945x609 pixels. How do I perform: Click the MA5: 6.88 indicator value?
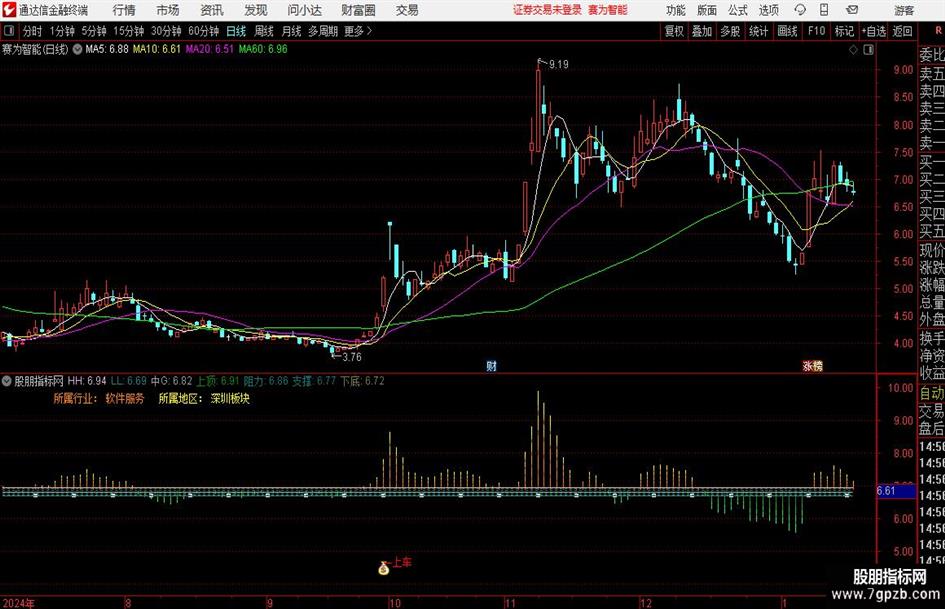coord(107,49)
